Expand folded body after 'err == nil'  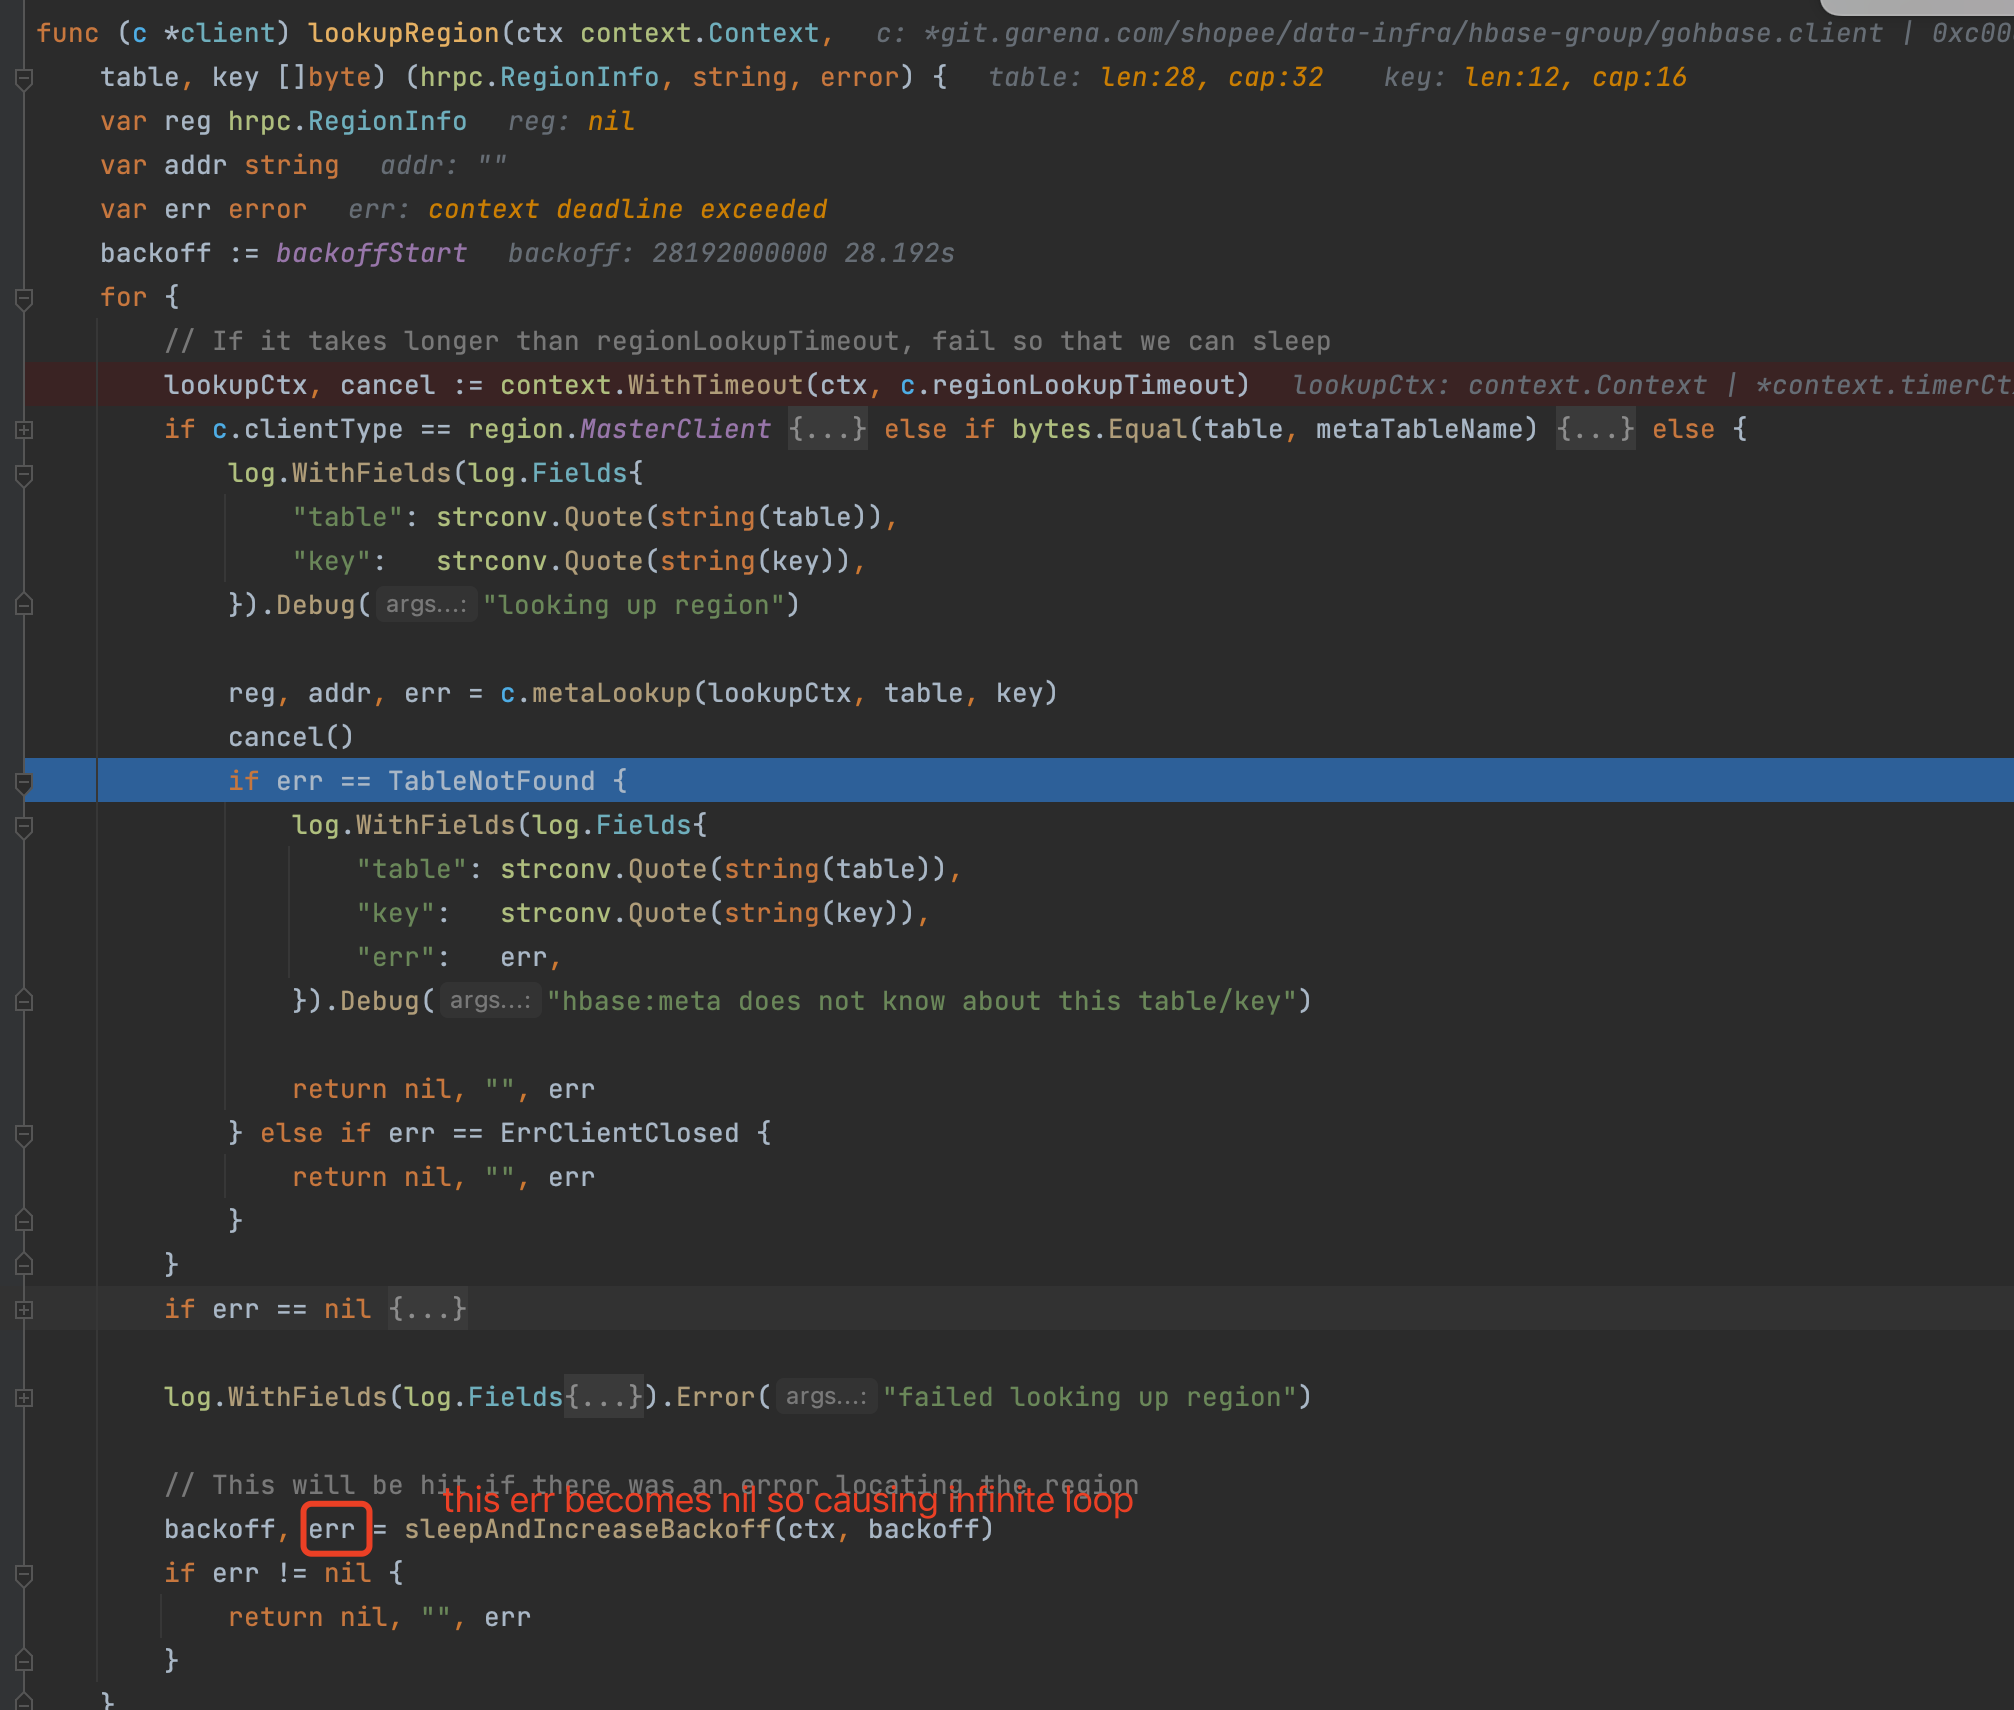(428, 1310)
